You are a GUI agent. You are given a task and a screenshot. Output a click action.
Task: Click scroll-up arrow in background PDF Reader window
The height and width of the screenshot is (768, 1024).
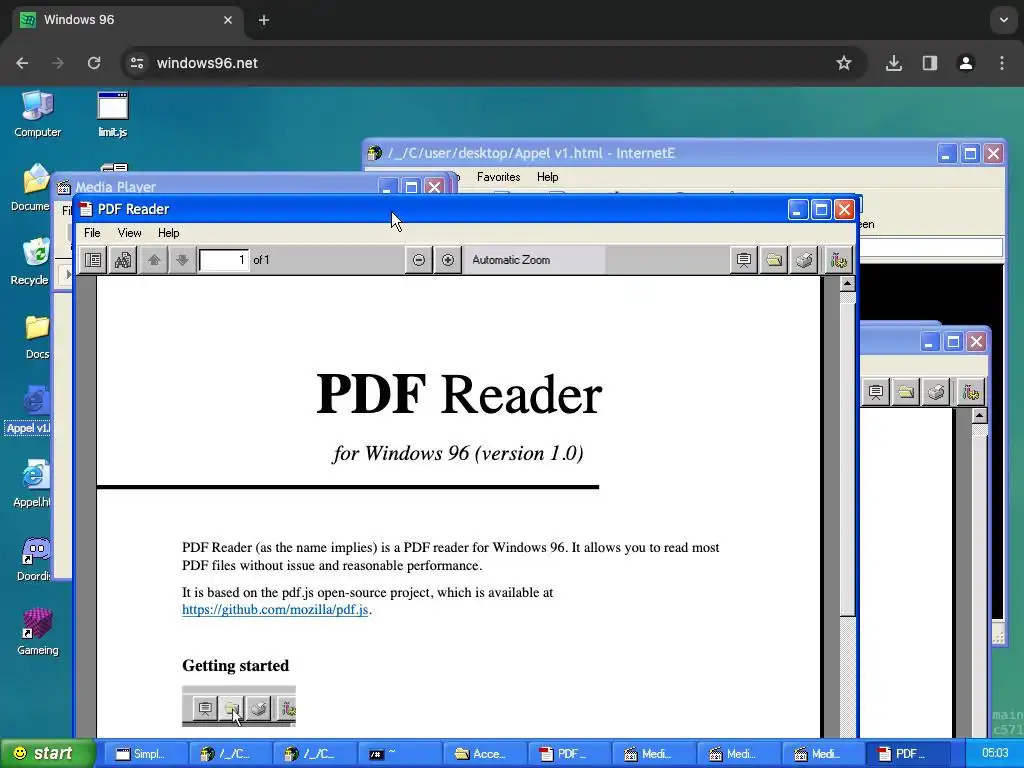coord(979,415)
